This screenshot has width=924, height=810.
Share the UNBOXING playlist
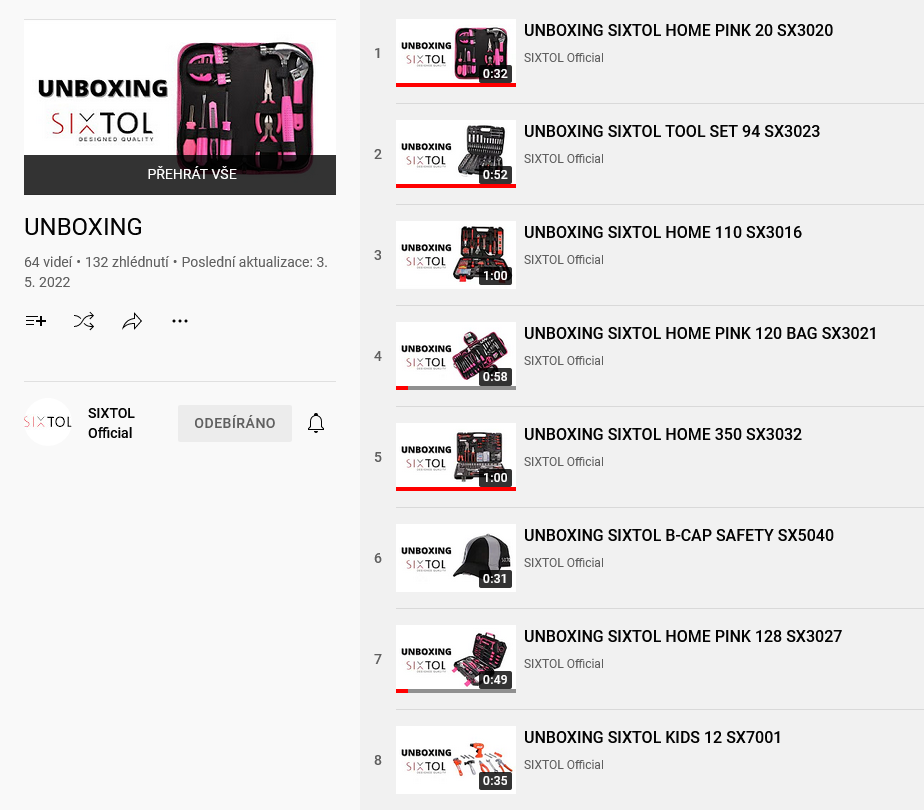coord(132,321)
